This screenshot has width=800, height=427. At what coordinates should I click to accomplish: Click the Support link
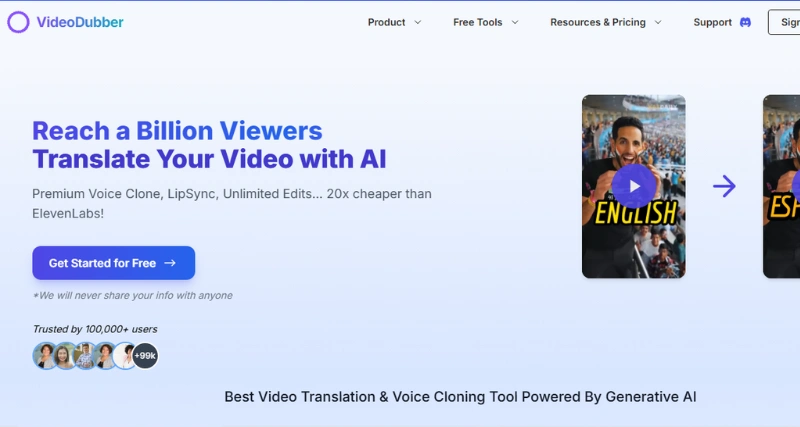click(x=712, y=22)
